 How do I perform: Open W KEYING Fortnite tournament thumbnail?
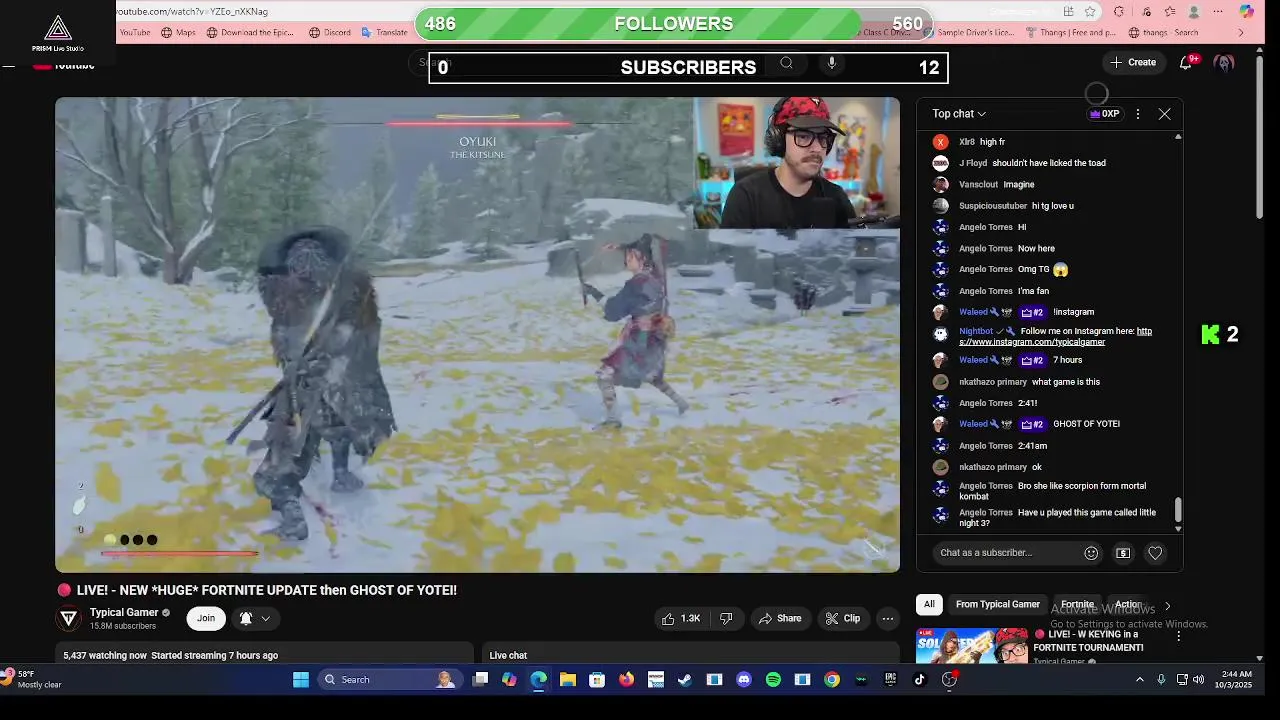tap(971, 645)
